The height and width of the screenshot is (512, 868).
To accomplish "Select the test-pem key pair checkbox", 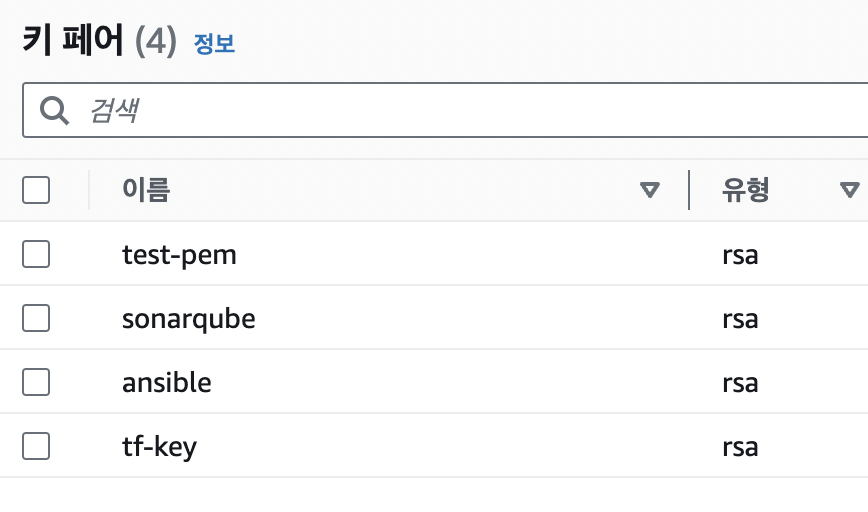I will pyautogui.click(x=36, y=254).
